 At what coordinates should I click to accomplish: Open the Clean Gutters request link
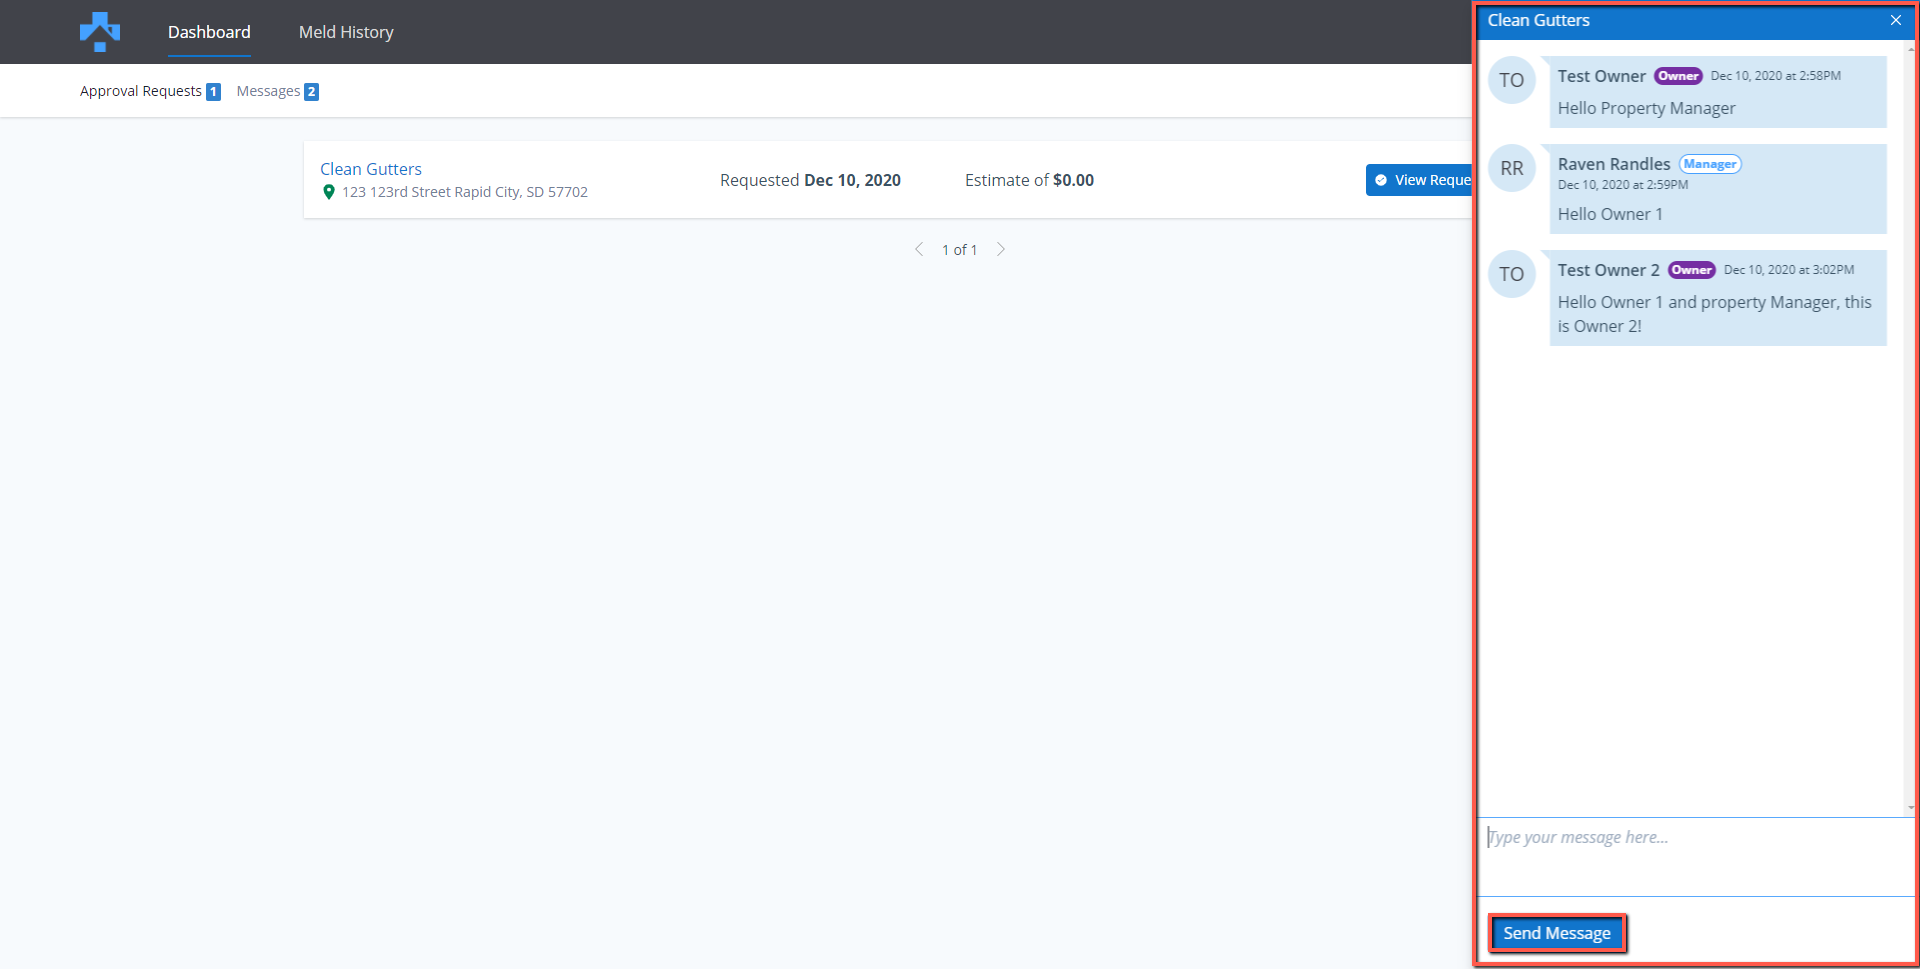tap(370, 169)
